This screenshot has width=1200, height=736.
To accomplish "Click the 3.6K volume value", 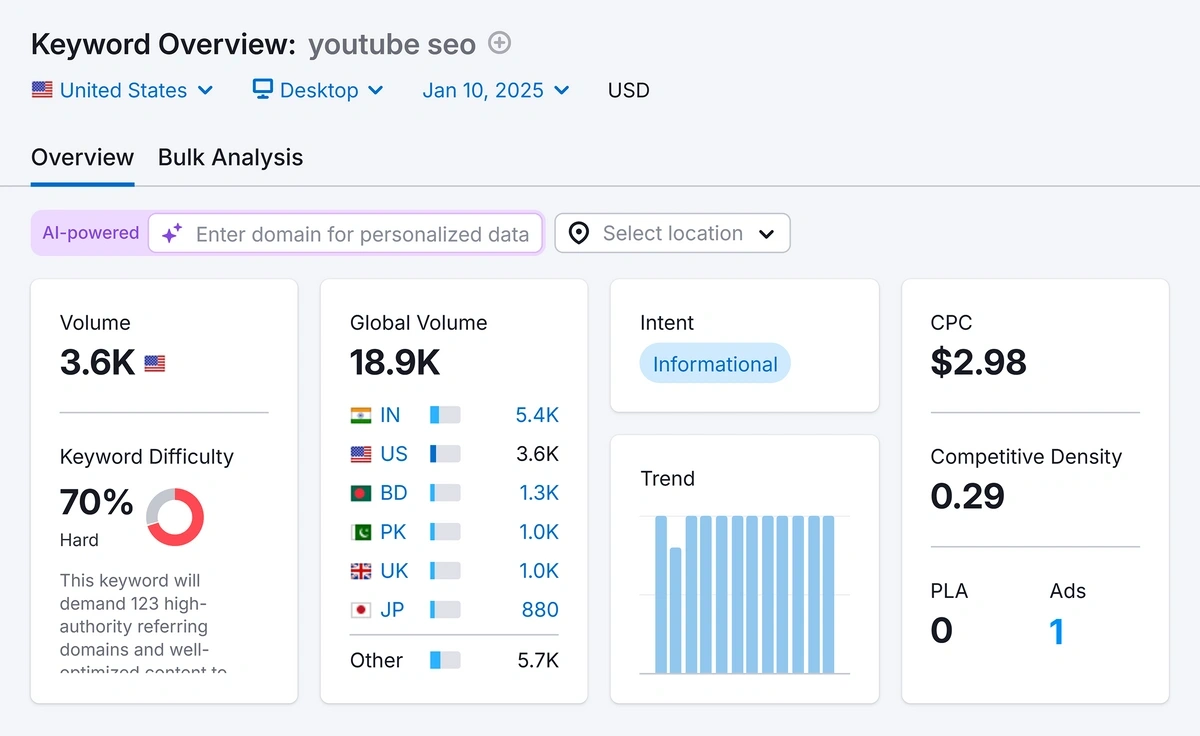I will pyautogui.click(x=97, y=363).
